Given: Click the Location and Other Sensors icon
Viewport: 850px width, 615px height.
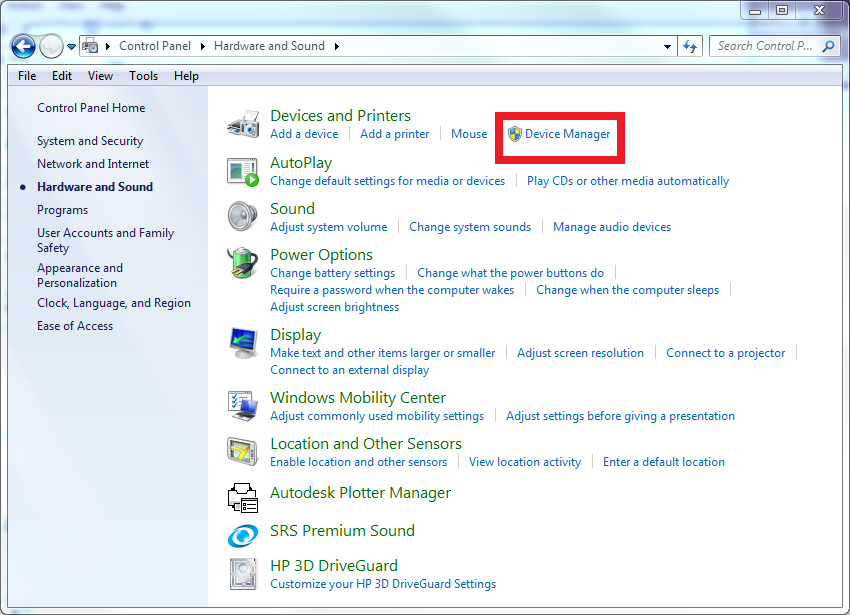Looking at the screenshot, I should coord(243,452).
